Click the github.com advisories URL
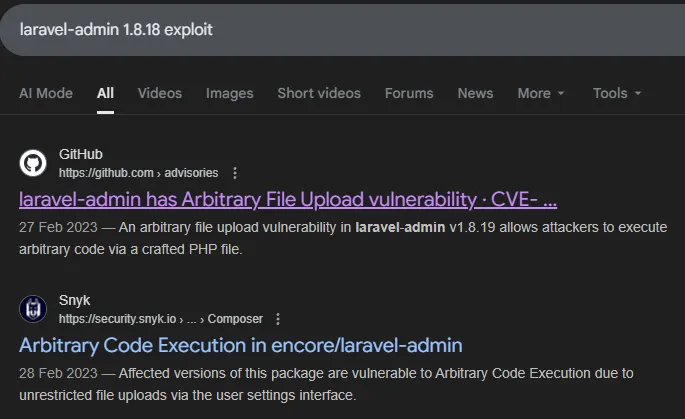Viewport: 685px width, 419px height. (138, 173)
